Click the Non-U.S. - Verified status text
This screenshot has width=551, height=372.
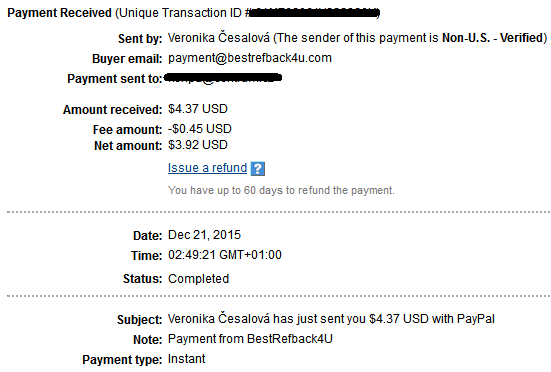click(493, 38)
